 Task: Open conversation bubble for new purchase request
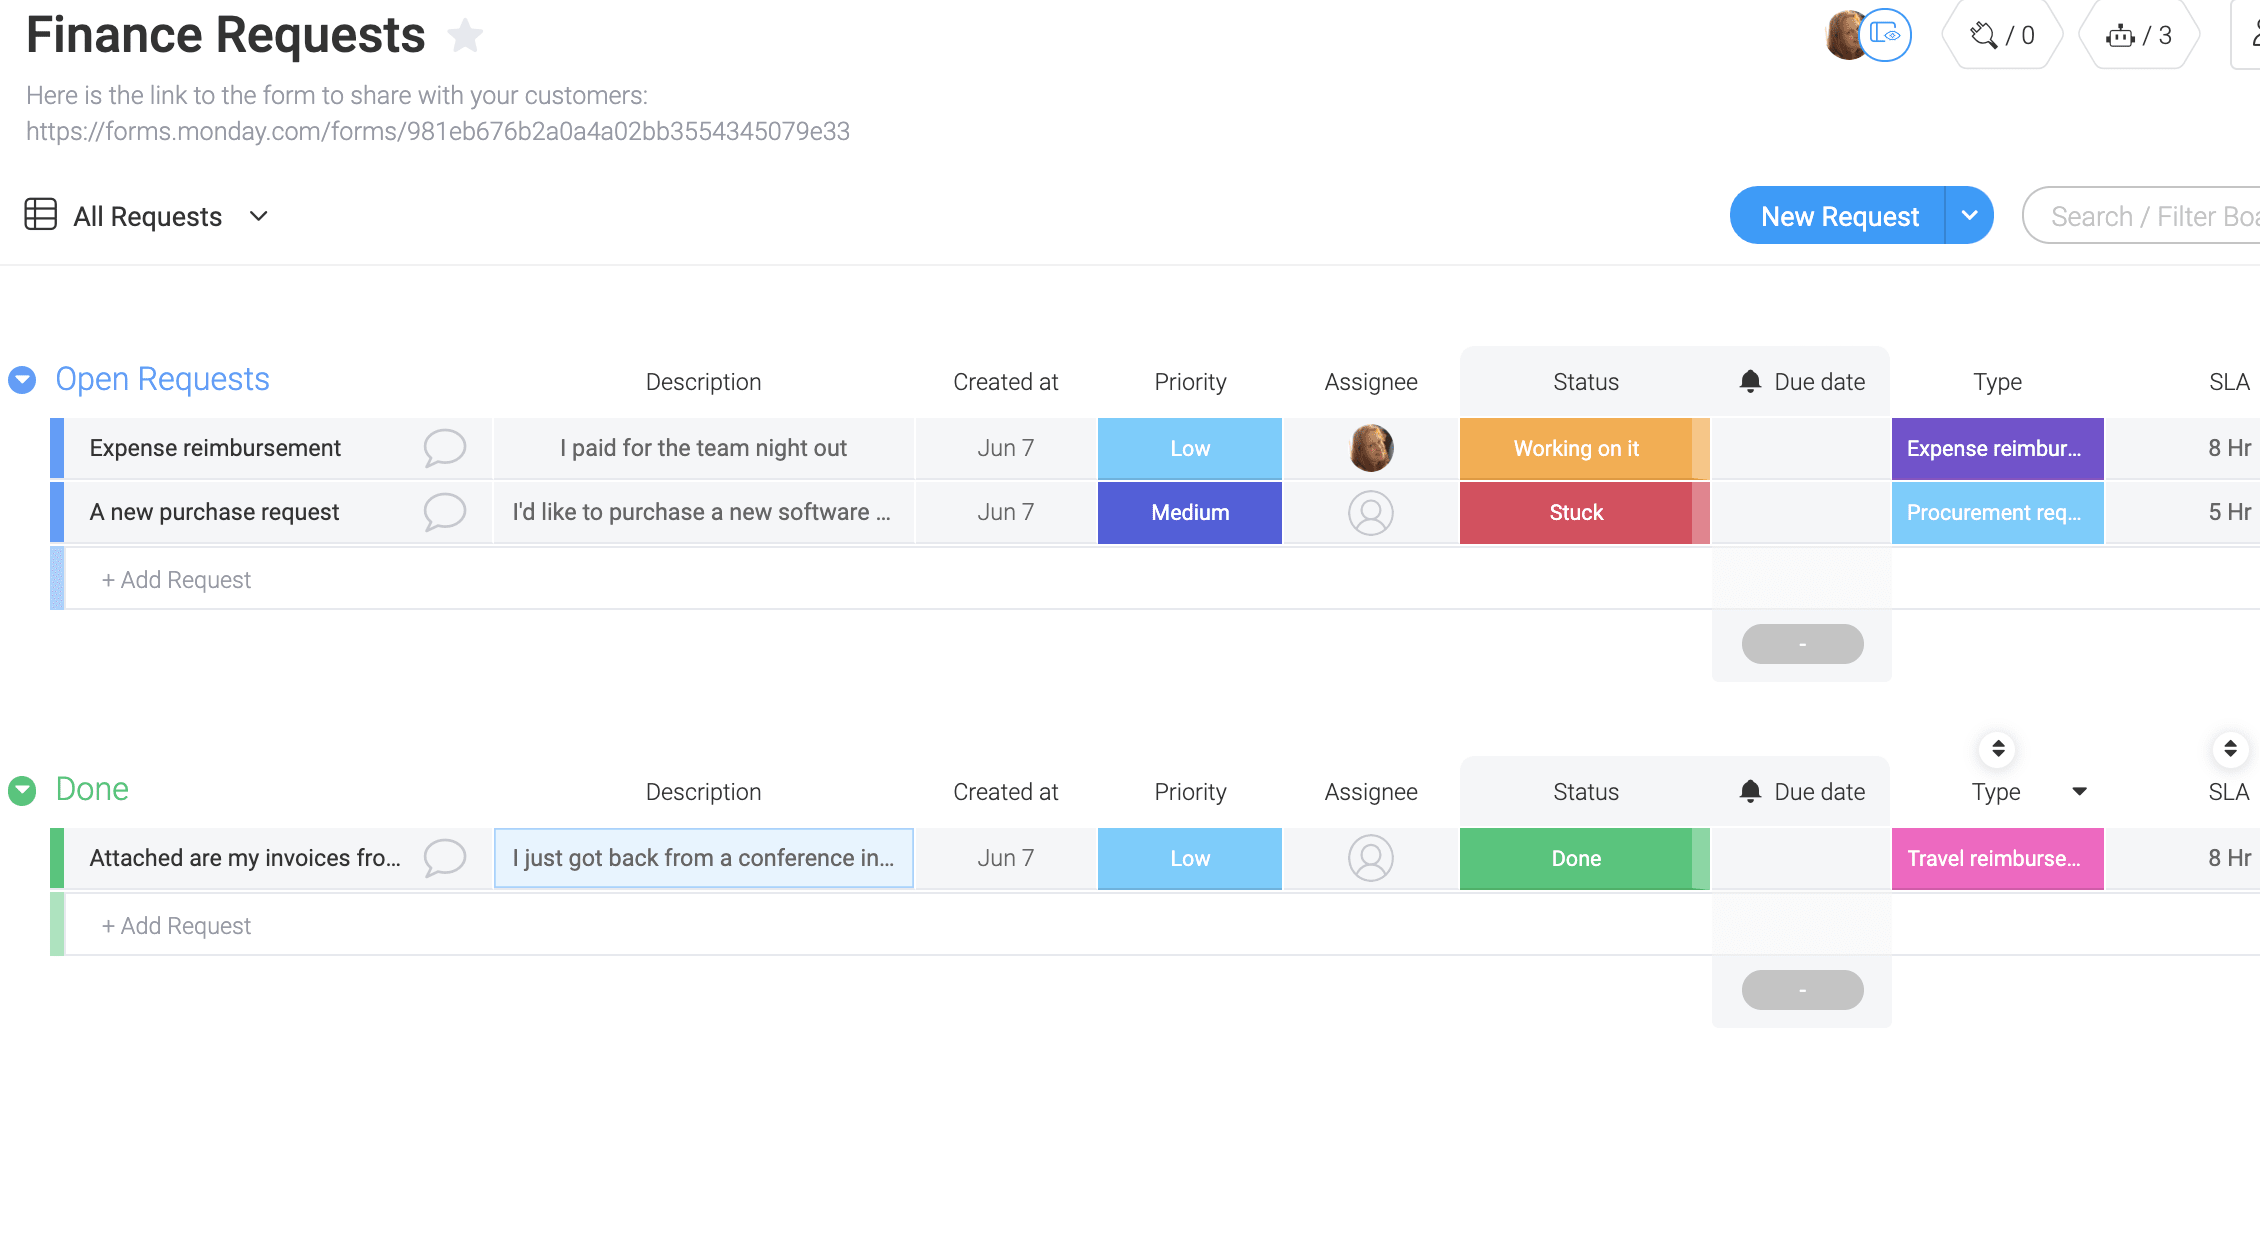444,512
